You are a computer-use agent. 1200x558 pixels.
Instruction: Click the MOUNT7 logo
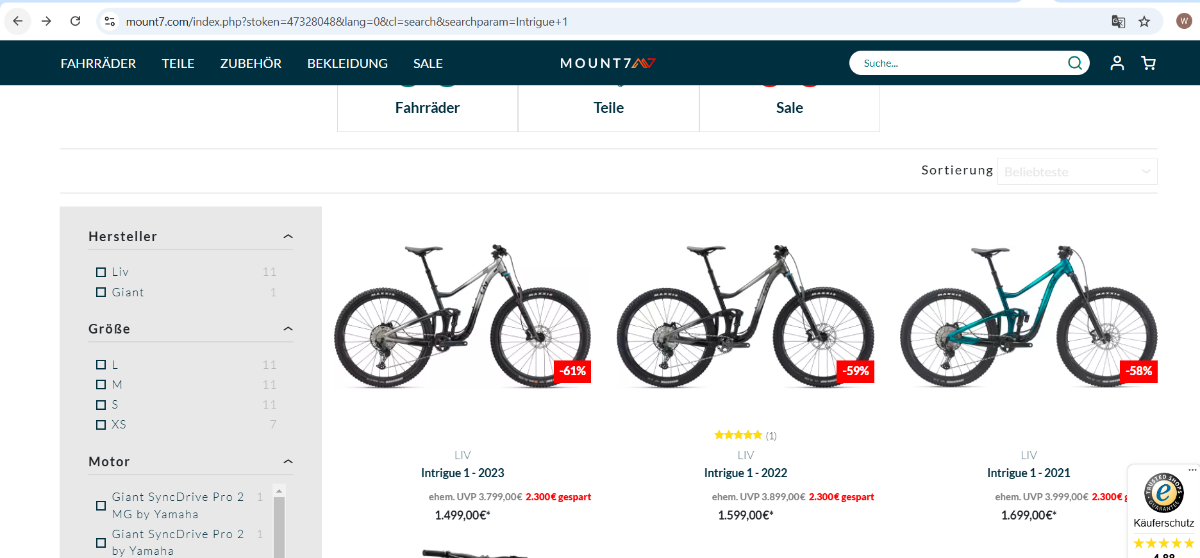[607, 63]
